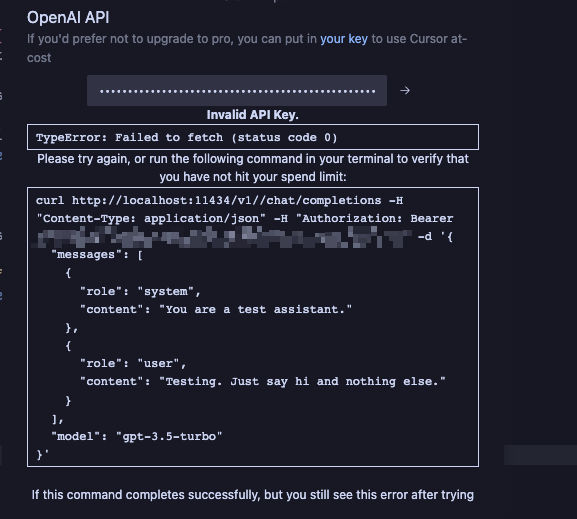Click the 'Please try again' instruction text
Viewport: 577px width, 519px height.
253,168
